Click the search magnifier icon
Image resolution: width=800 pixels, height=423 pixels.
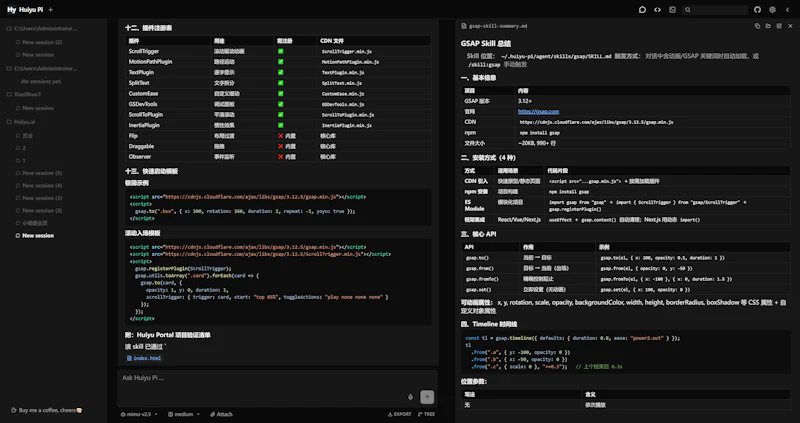click(x=688, y=10)
